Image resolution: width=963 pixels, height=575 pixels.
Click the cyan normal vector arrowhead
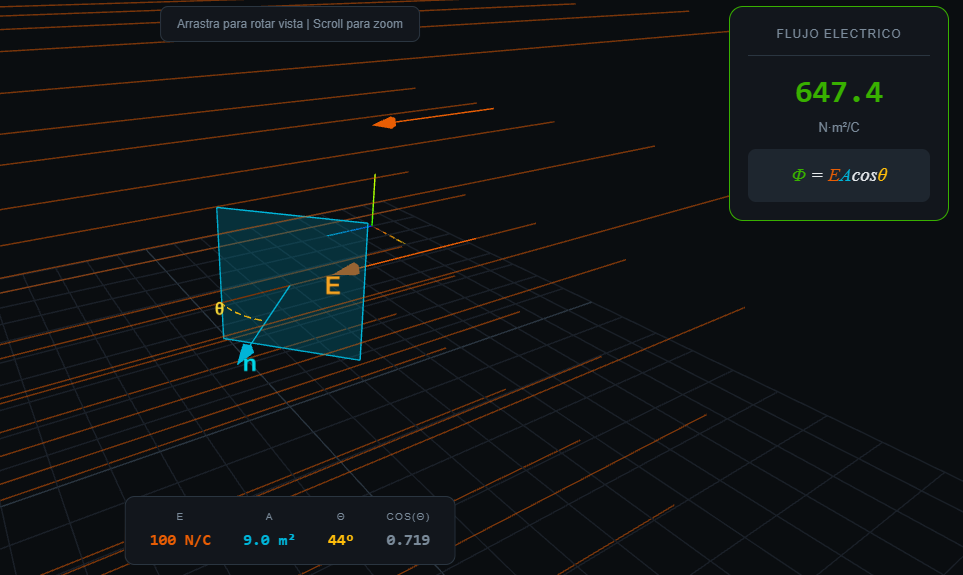[x=243, y=351]
